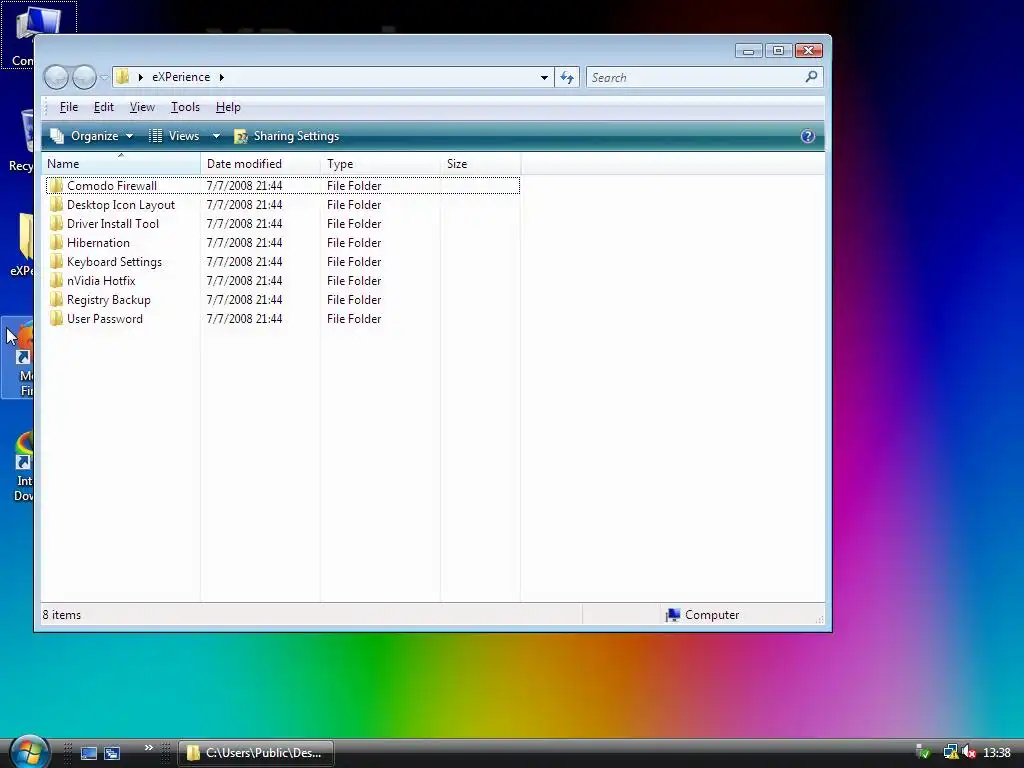
Task: Click the Views button
Action: click(x=175, y=136)
